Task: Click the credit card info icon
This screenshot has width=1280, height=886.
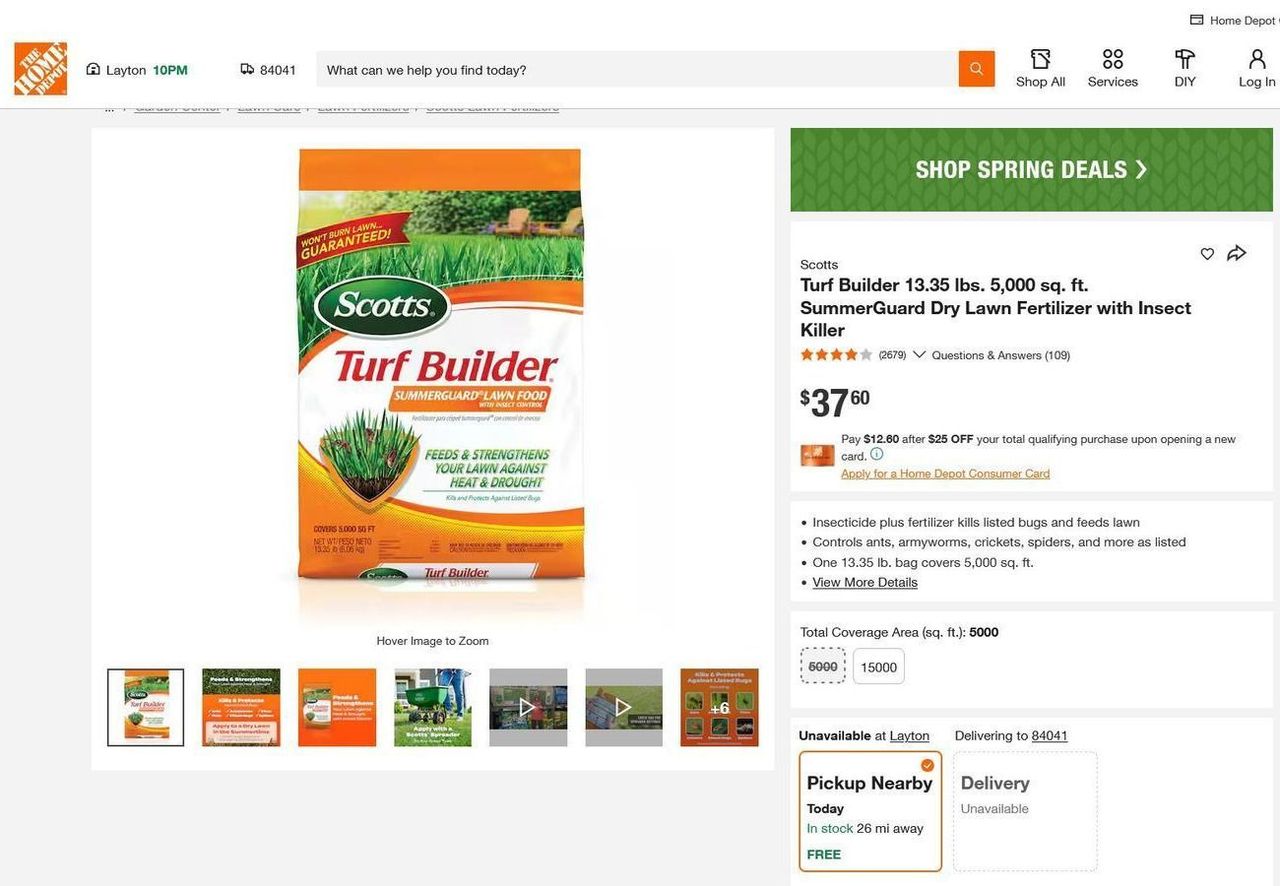Action: pyautogui.click(x=877, y=454)
